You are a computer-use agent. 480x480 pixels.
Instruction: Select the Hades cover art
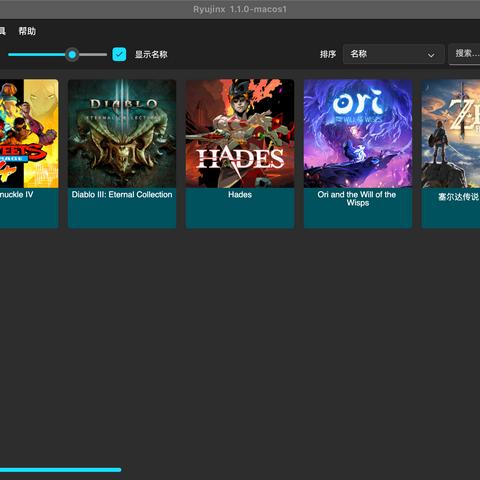point(240,134)
